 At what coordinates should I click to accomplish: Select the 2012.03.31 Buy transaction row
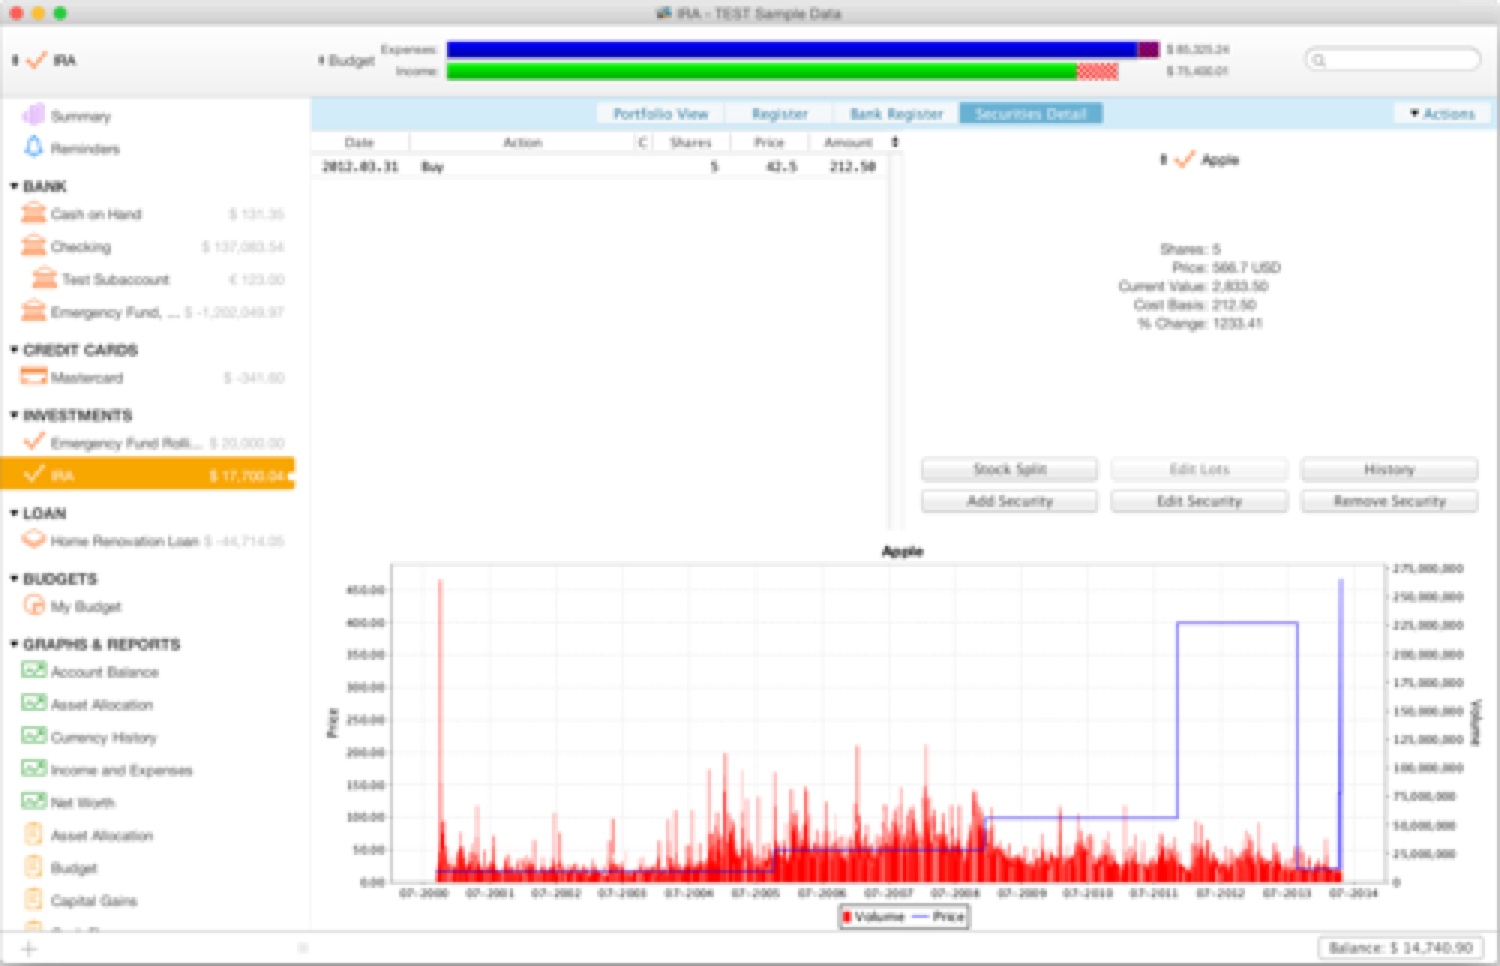pos(601,167)
